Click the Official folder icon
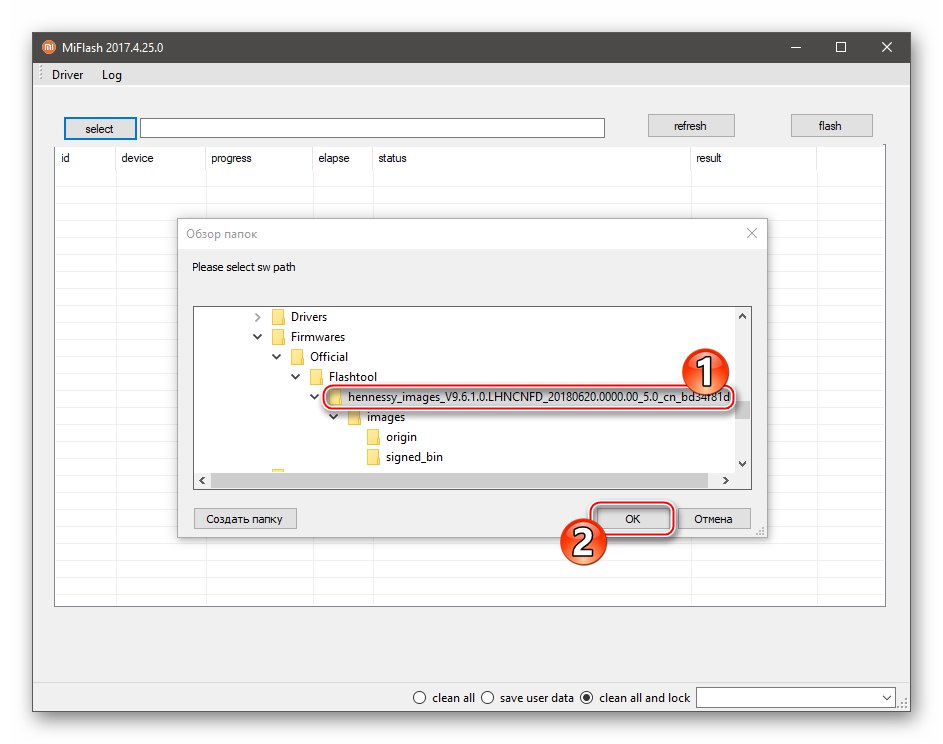This screenshot has width=943, height=744. (x=297, y=357)
